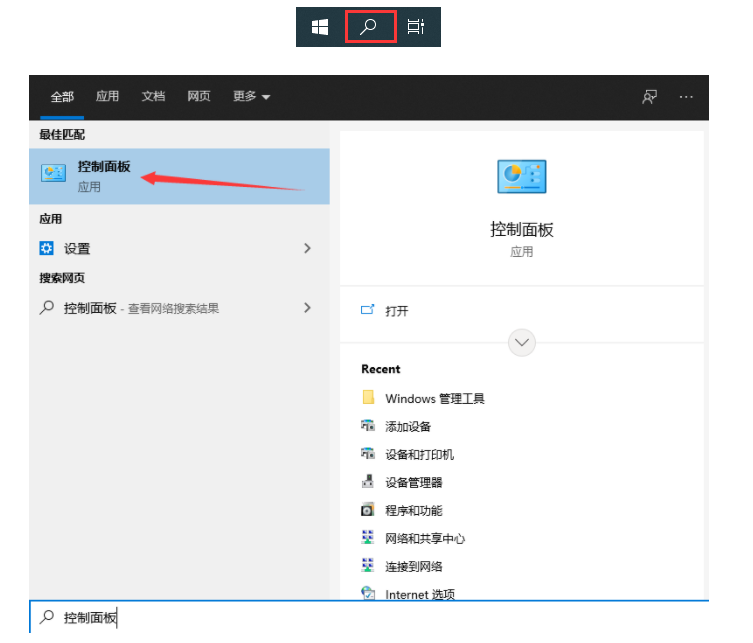
Task: Open the three-dot options menu
Action: point(686,97)
